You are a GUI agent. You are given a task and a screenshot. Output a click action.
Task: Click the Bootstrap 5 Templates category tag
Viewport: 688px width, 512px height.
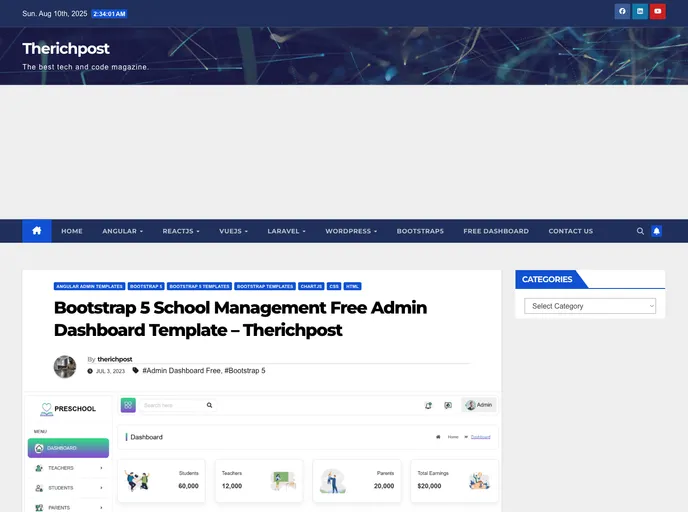click(x=199, y=286)
